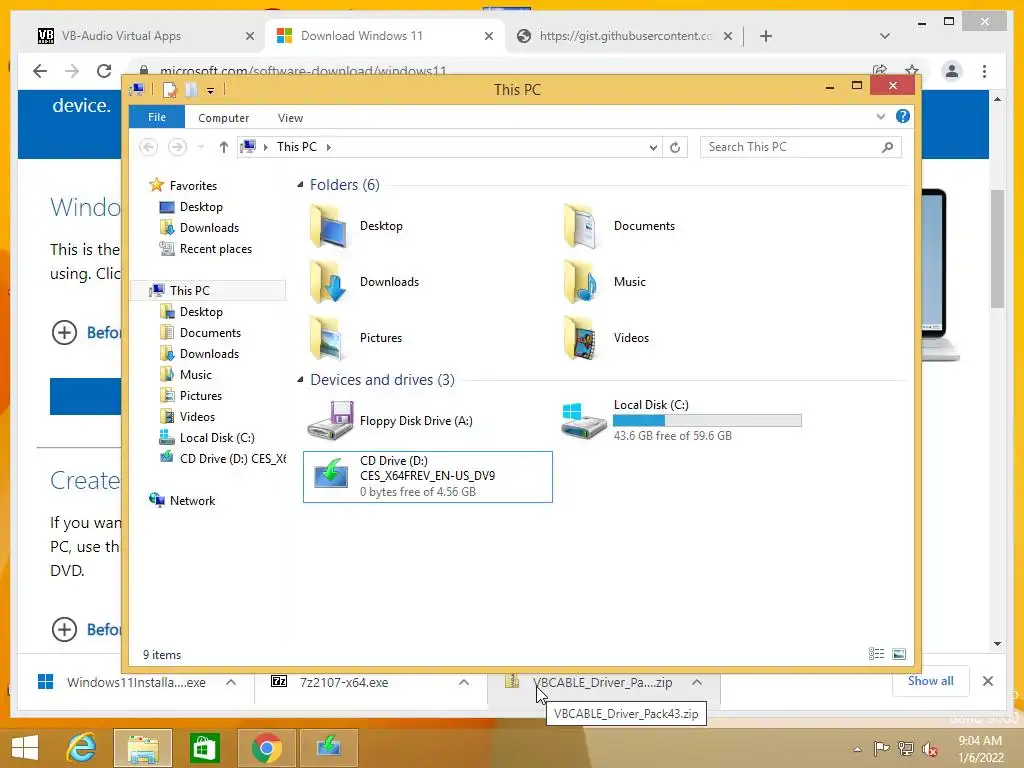Switch to details view in status bar
The width and height of the screenshot is (1024, 768).
point(876,654)
